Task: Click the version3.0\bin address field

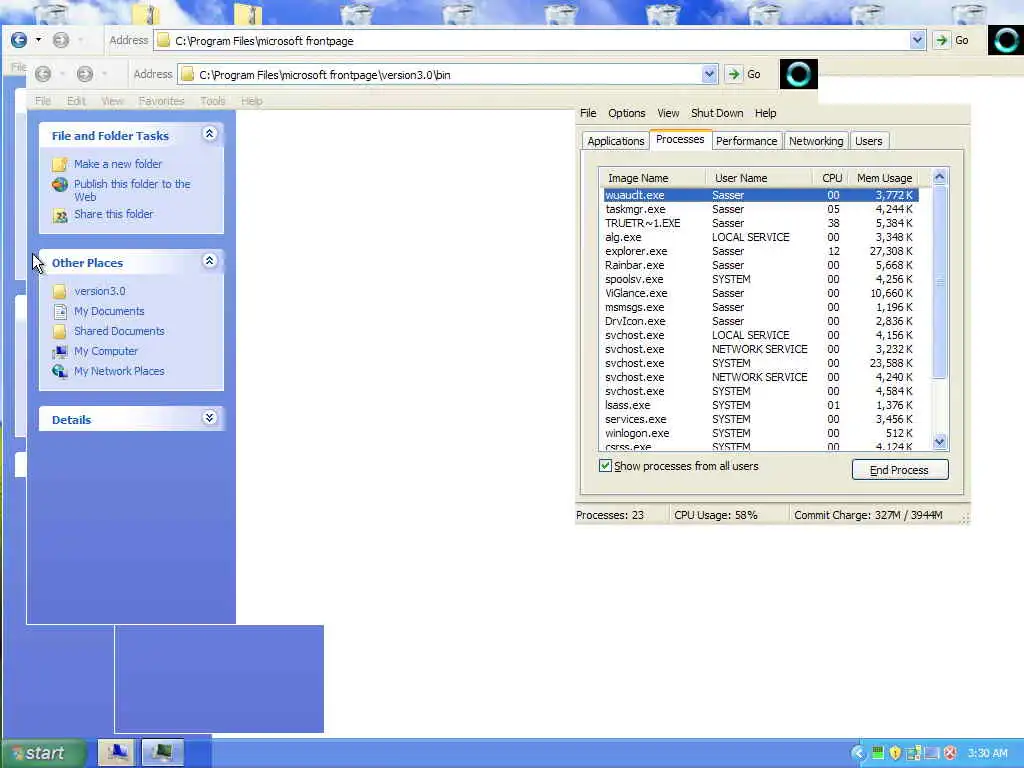Action: [x=448, y=74]
